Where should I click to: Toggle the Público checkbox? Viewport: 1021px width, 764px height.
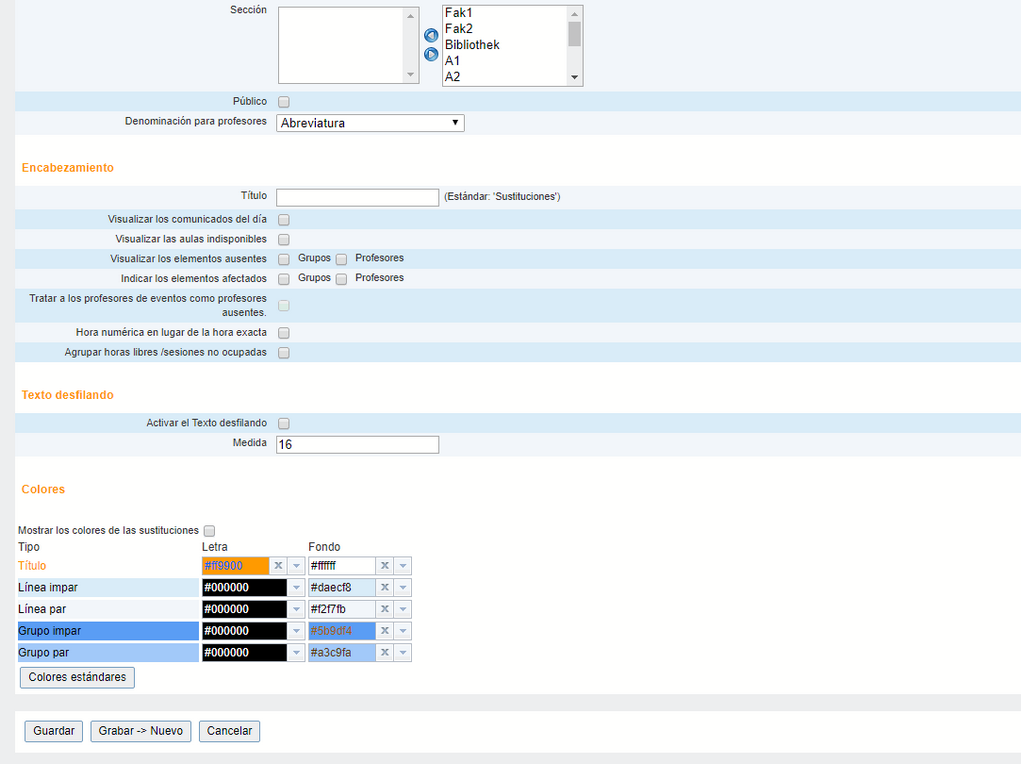pos(284,102)
